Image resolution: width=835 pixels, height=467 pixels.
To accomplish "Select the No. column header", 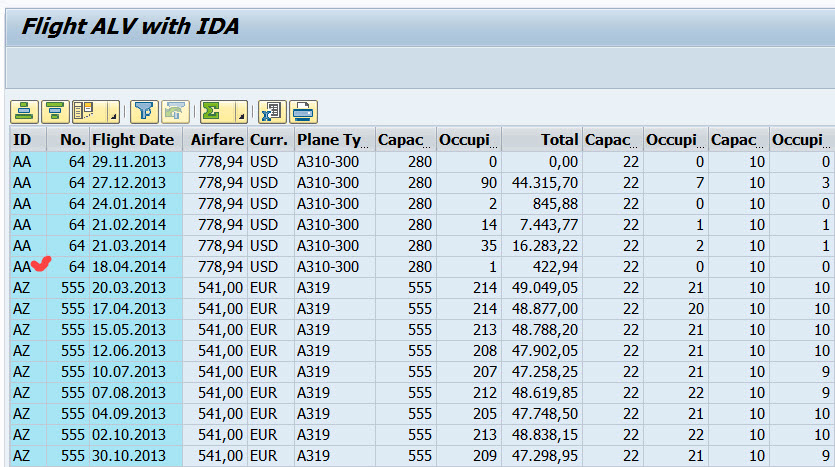I will 72,140.
